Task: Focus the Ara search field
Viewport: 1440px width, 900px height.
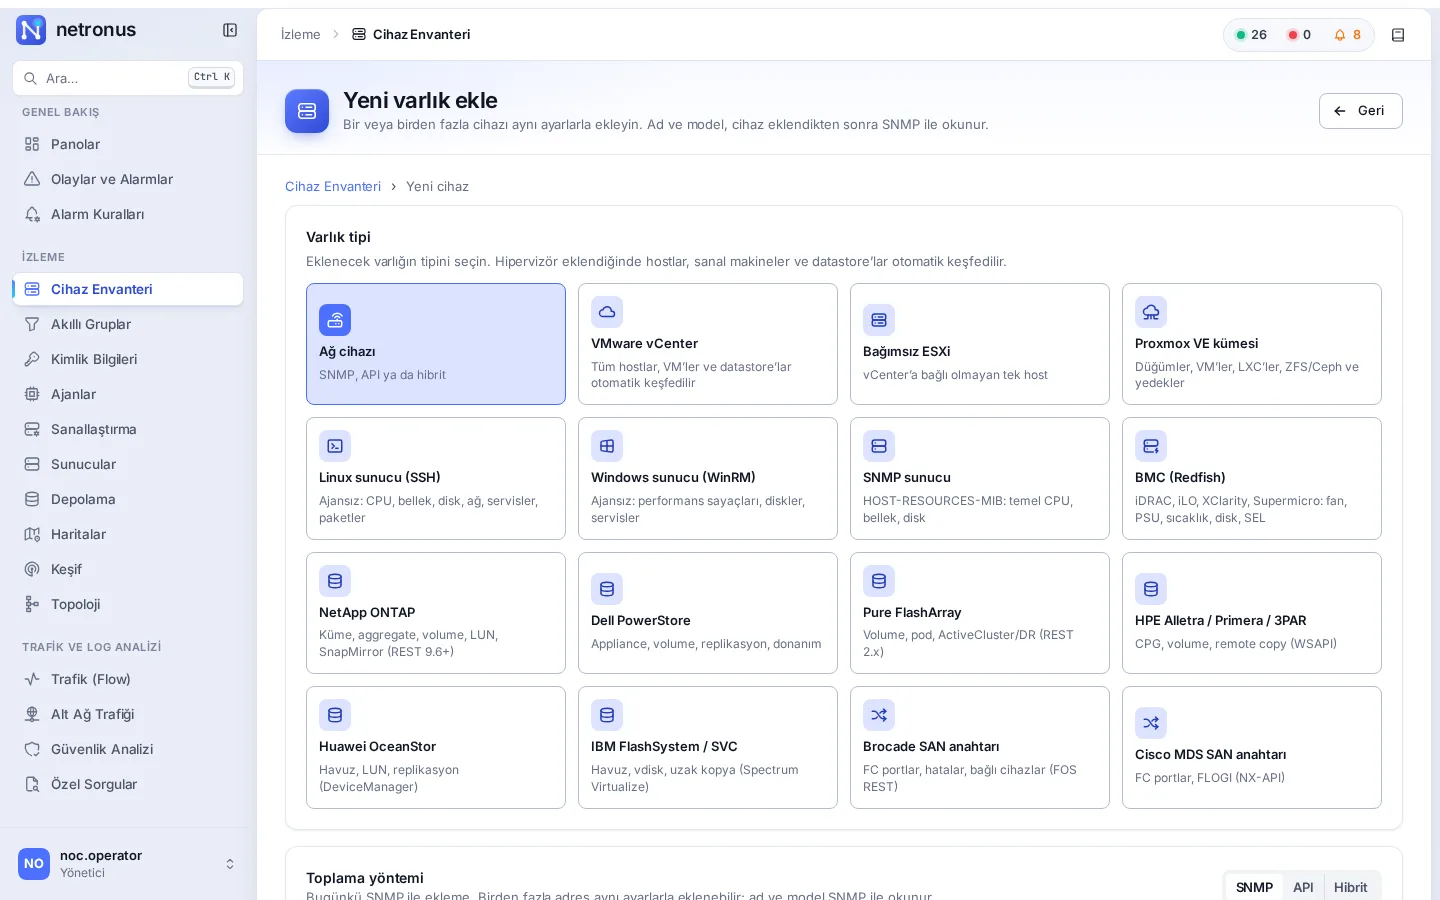Action: click(128, 78)
